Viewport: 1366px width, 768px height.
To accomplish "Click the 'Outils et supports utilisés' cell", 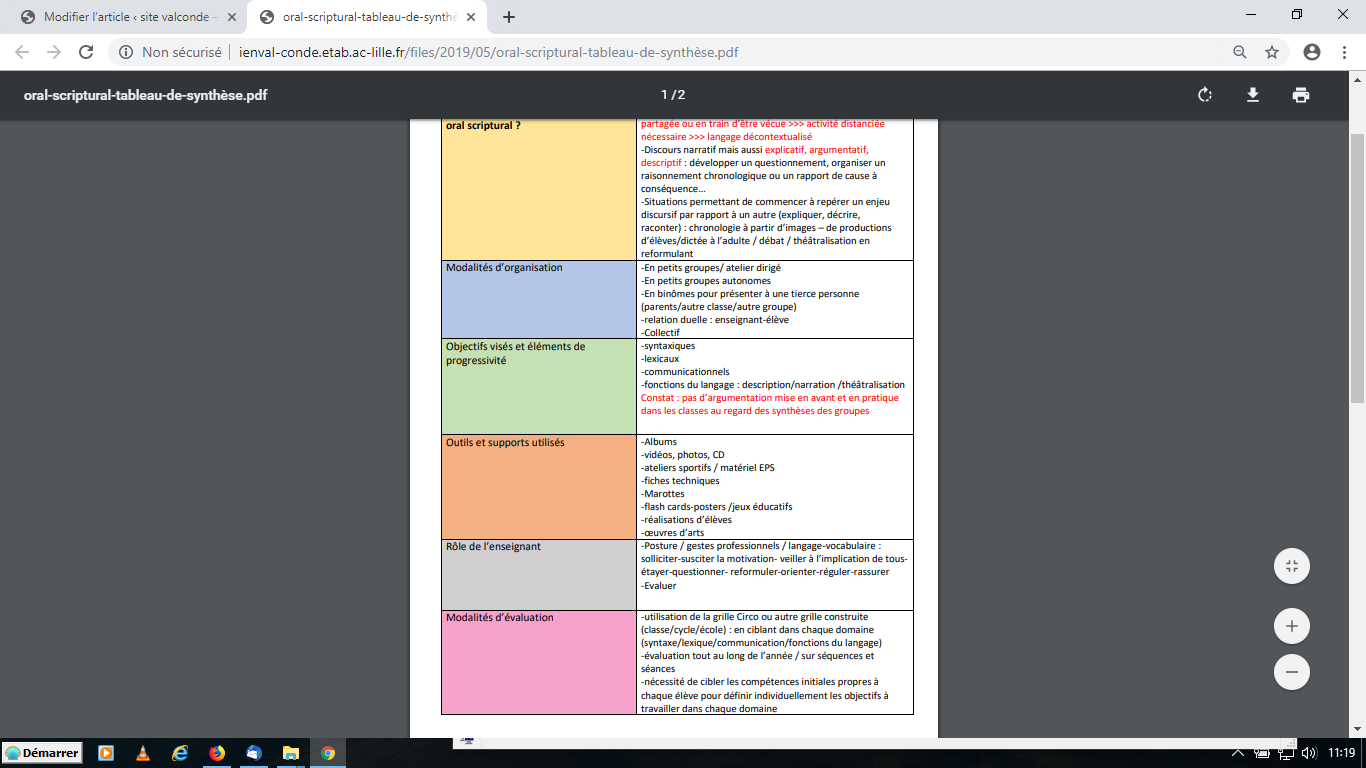I will click(x=539, y=487).
